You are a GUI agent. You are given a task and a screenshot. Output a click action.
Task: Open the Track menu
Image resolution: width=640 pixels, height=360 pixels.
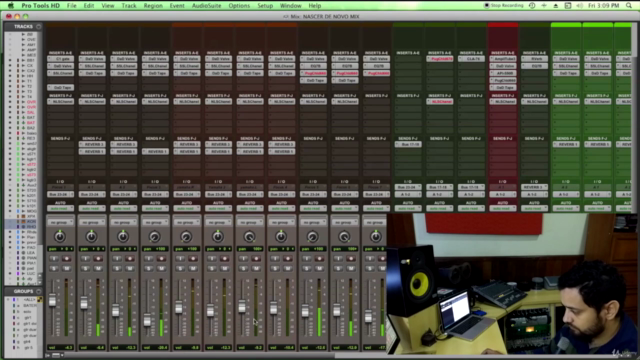point(129,6)
